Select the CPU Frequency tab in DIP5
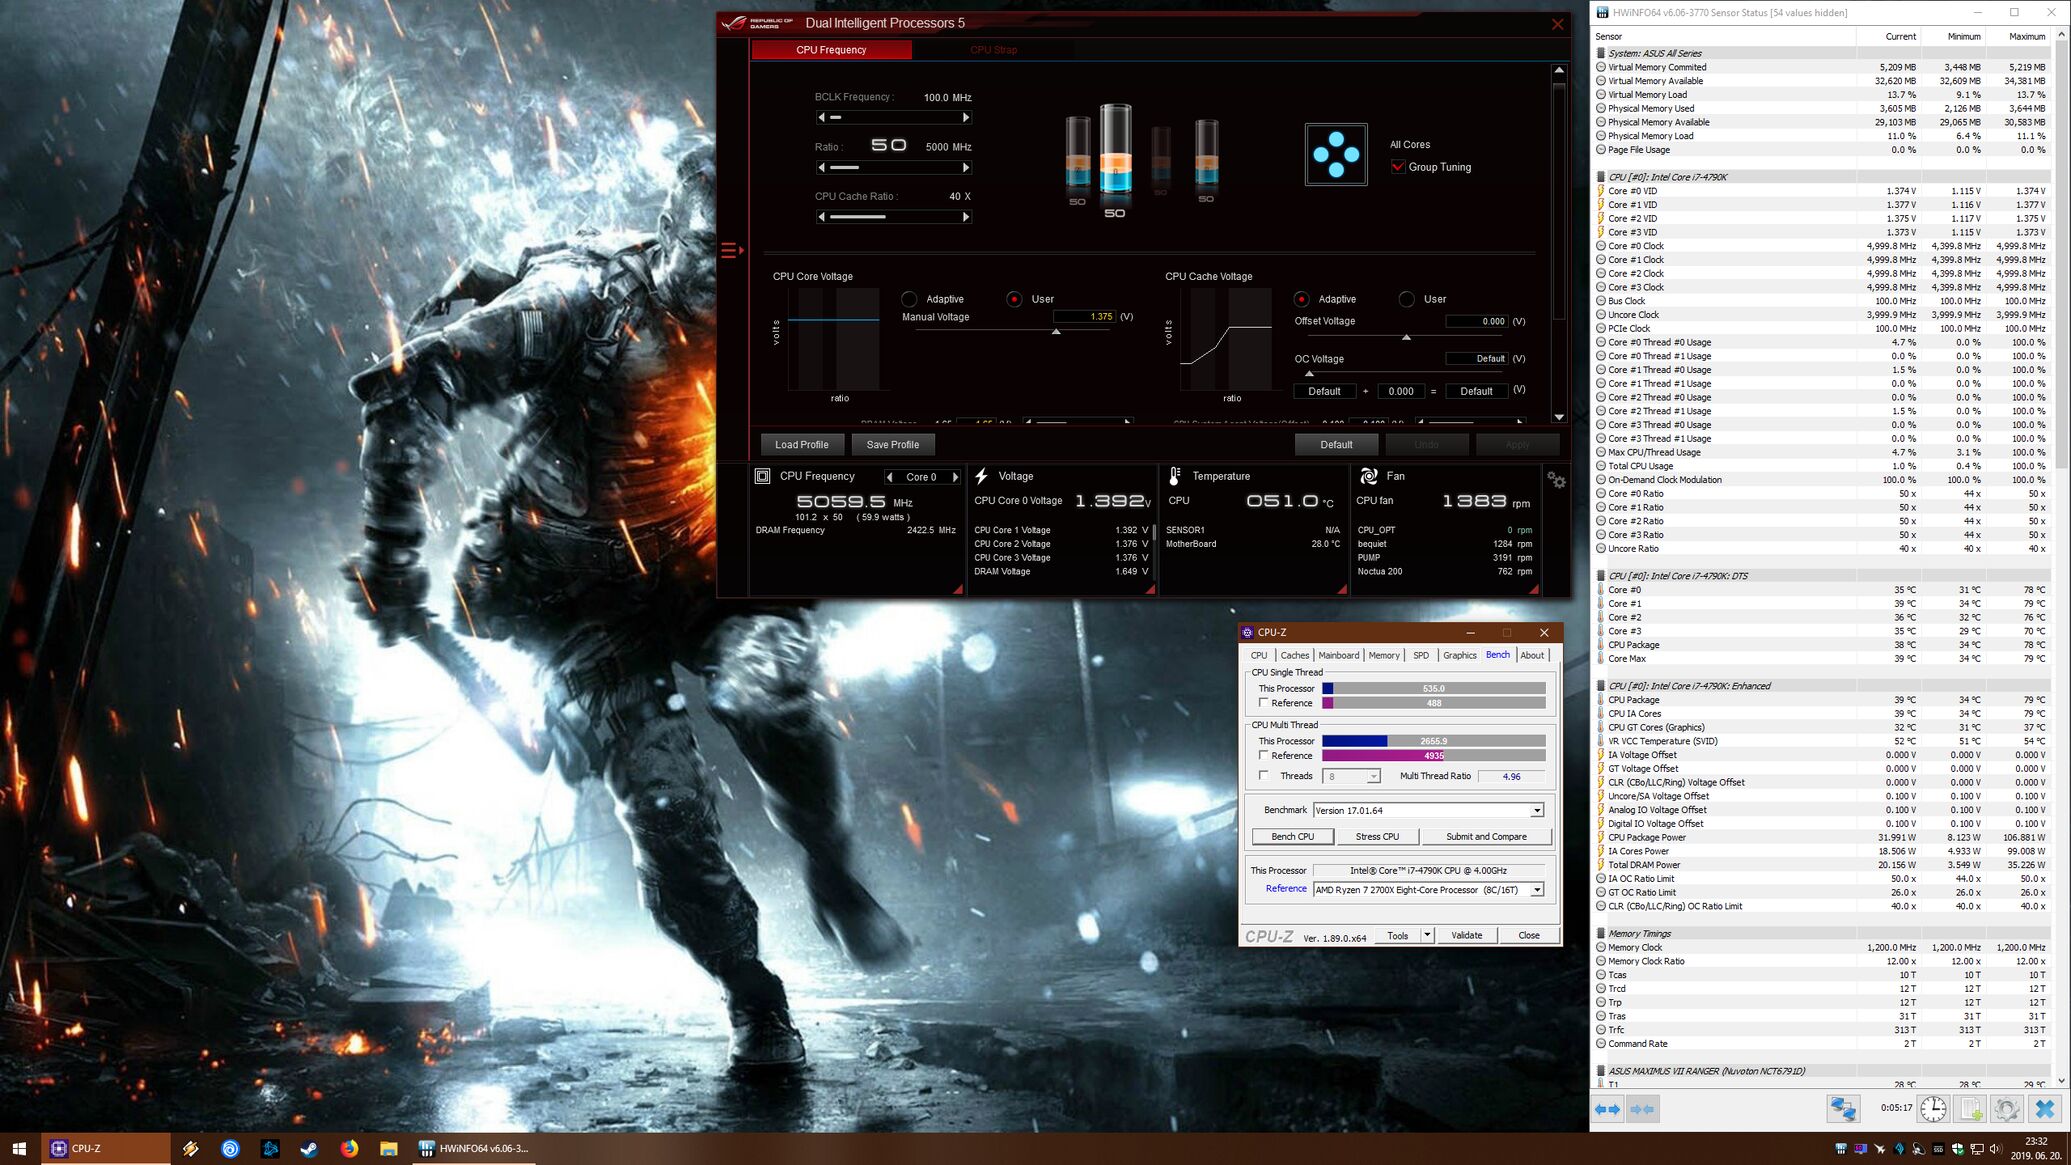Screen dimensions: 2071x1165 click(x=831, y=50)
